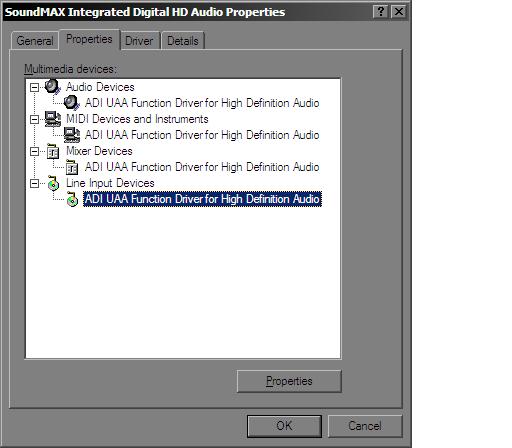Click mixer icon of ADI driver under Mixer Devices
This screenshot has width=512, height=448.
point(72,167)
